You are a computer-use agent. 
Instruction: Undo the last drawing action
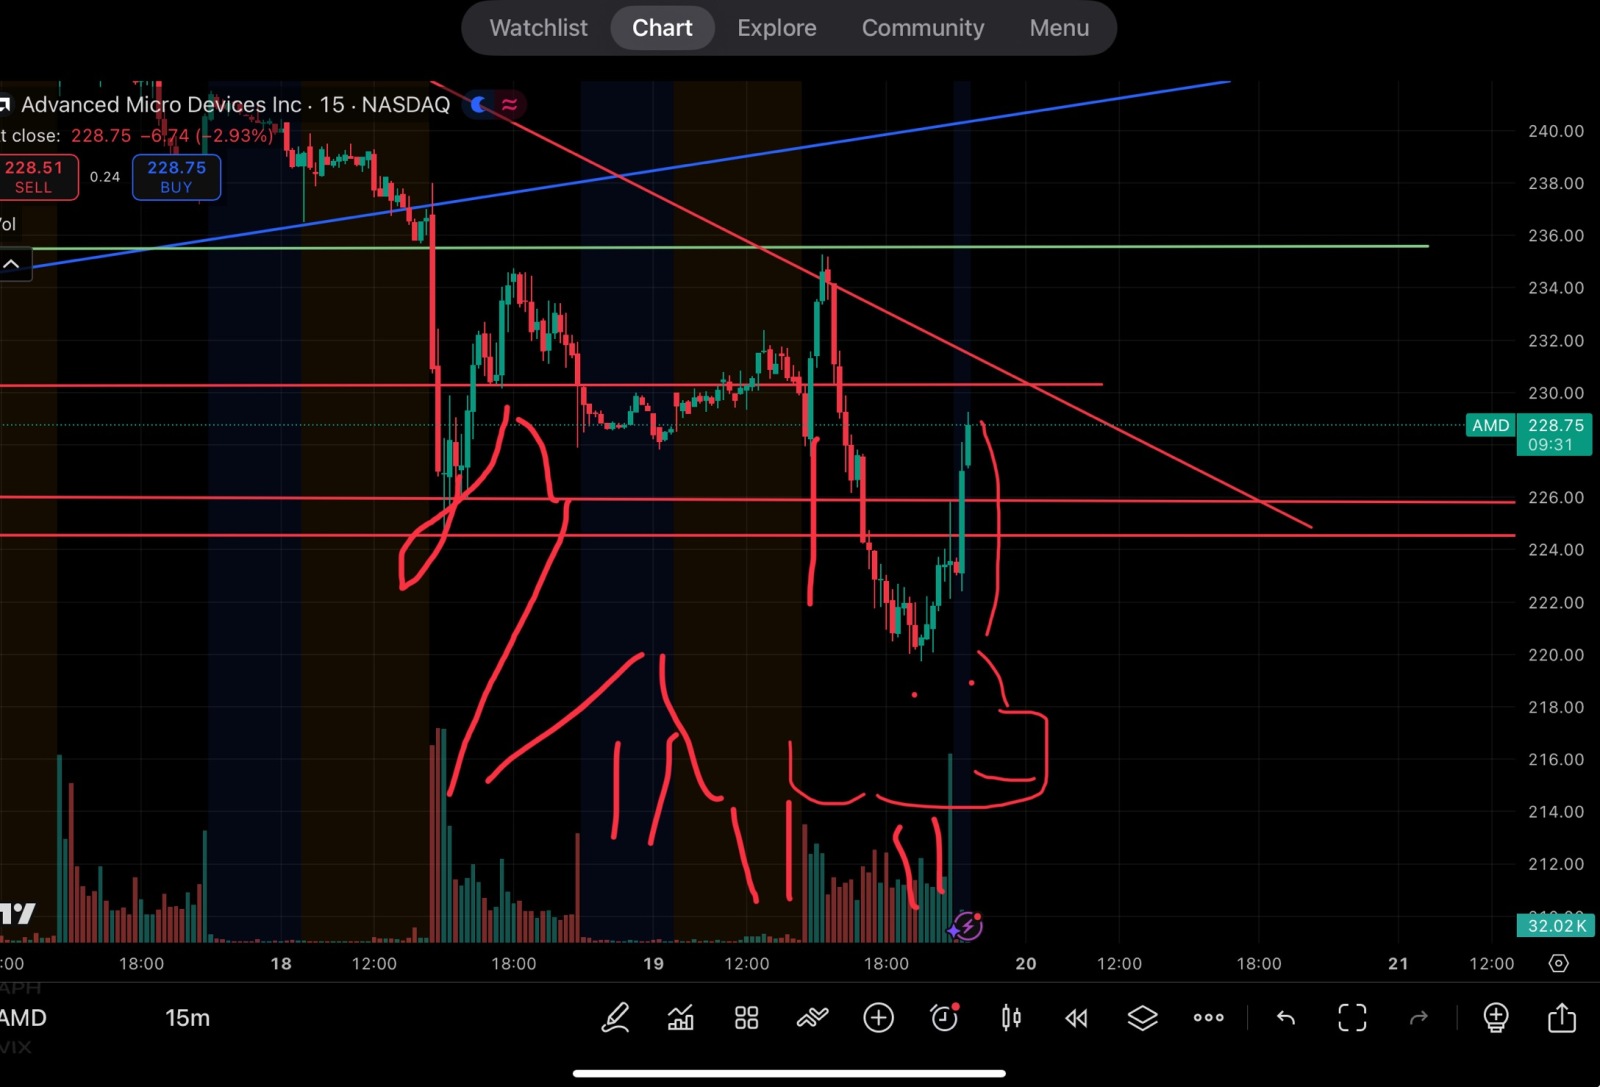1286,1018
